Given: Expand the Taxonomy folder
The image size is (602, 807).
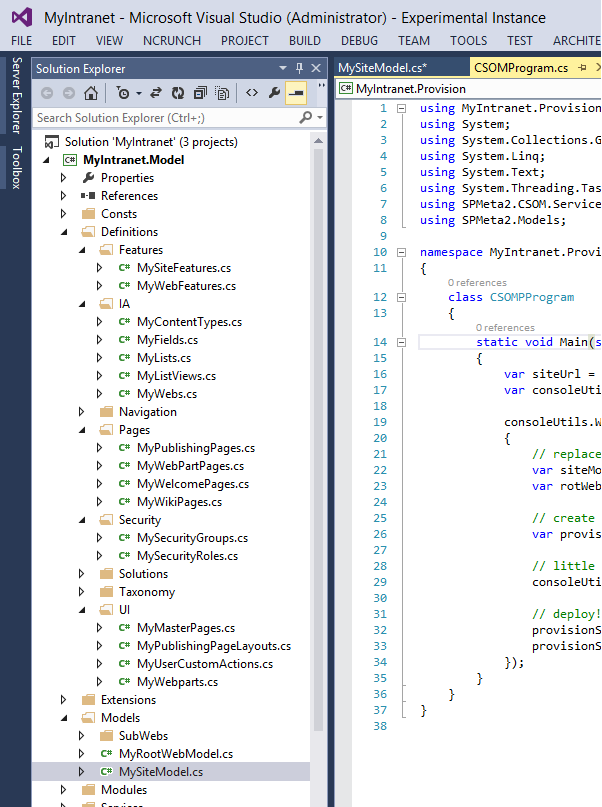Looking at the screenshot, I should coord(81,592).
